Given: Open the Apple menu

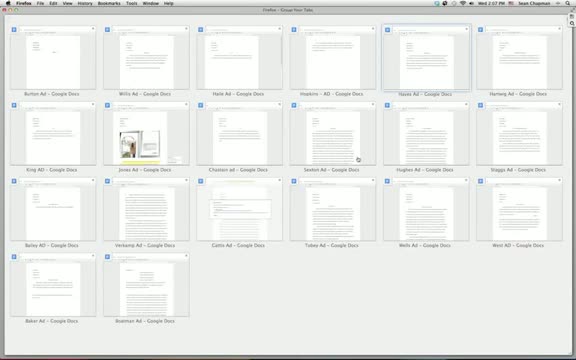Looking at the screenshot, I should 8,3.
